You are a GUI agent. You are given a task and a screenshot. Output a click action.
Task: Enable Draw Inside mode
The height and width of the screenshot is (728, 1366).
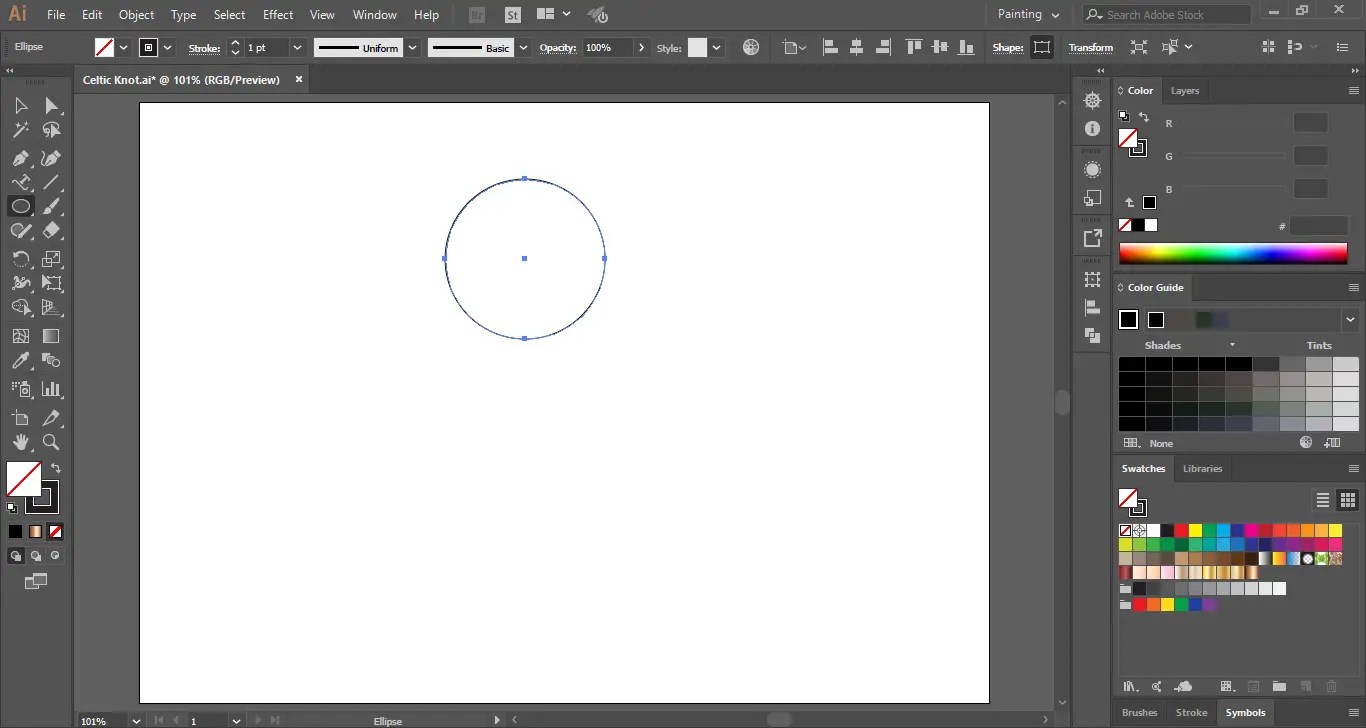coord(55,555)
